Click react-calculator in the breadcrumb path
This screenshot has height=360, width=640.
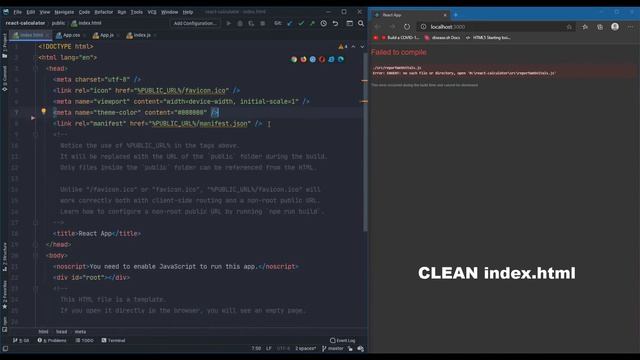click(x=25, y=23)
